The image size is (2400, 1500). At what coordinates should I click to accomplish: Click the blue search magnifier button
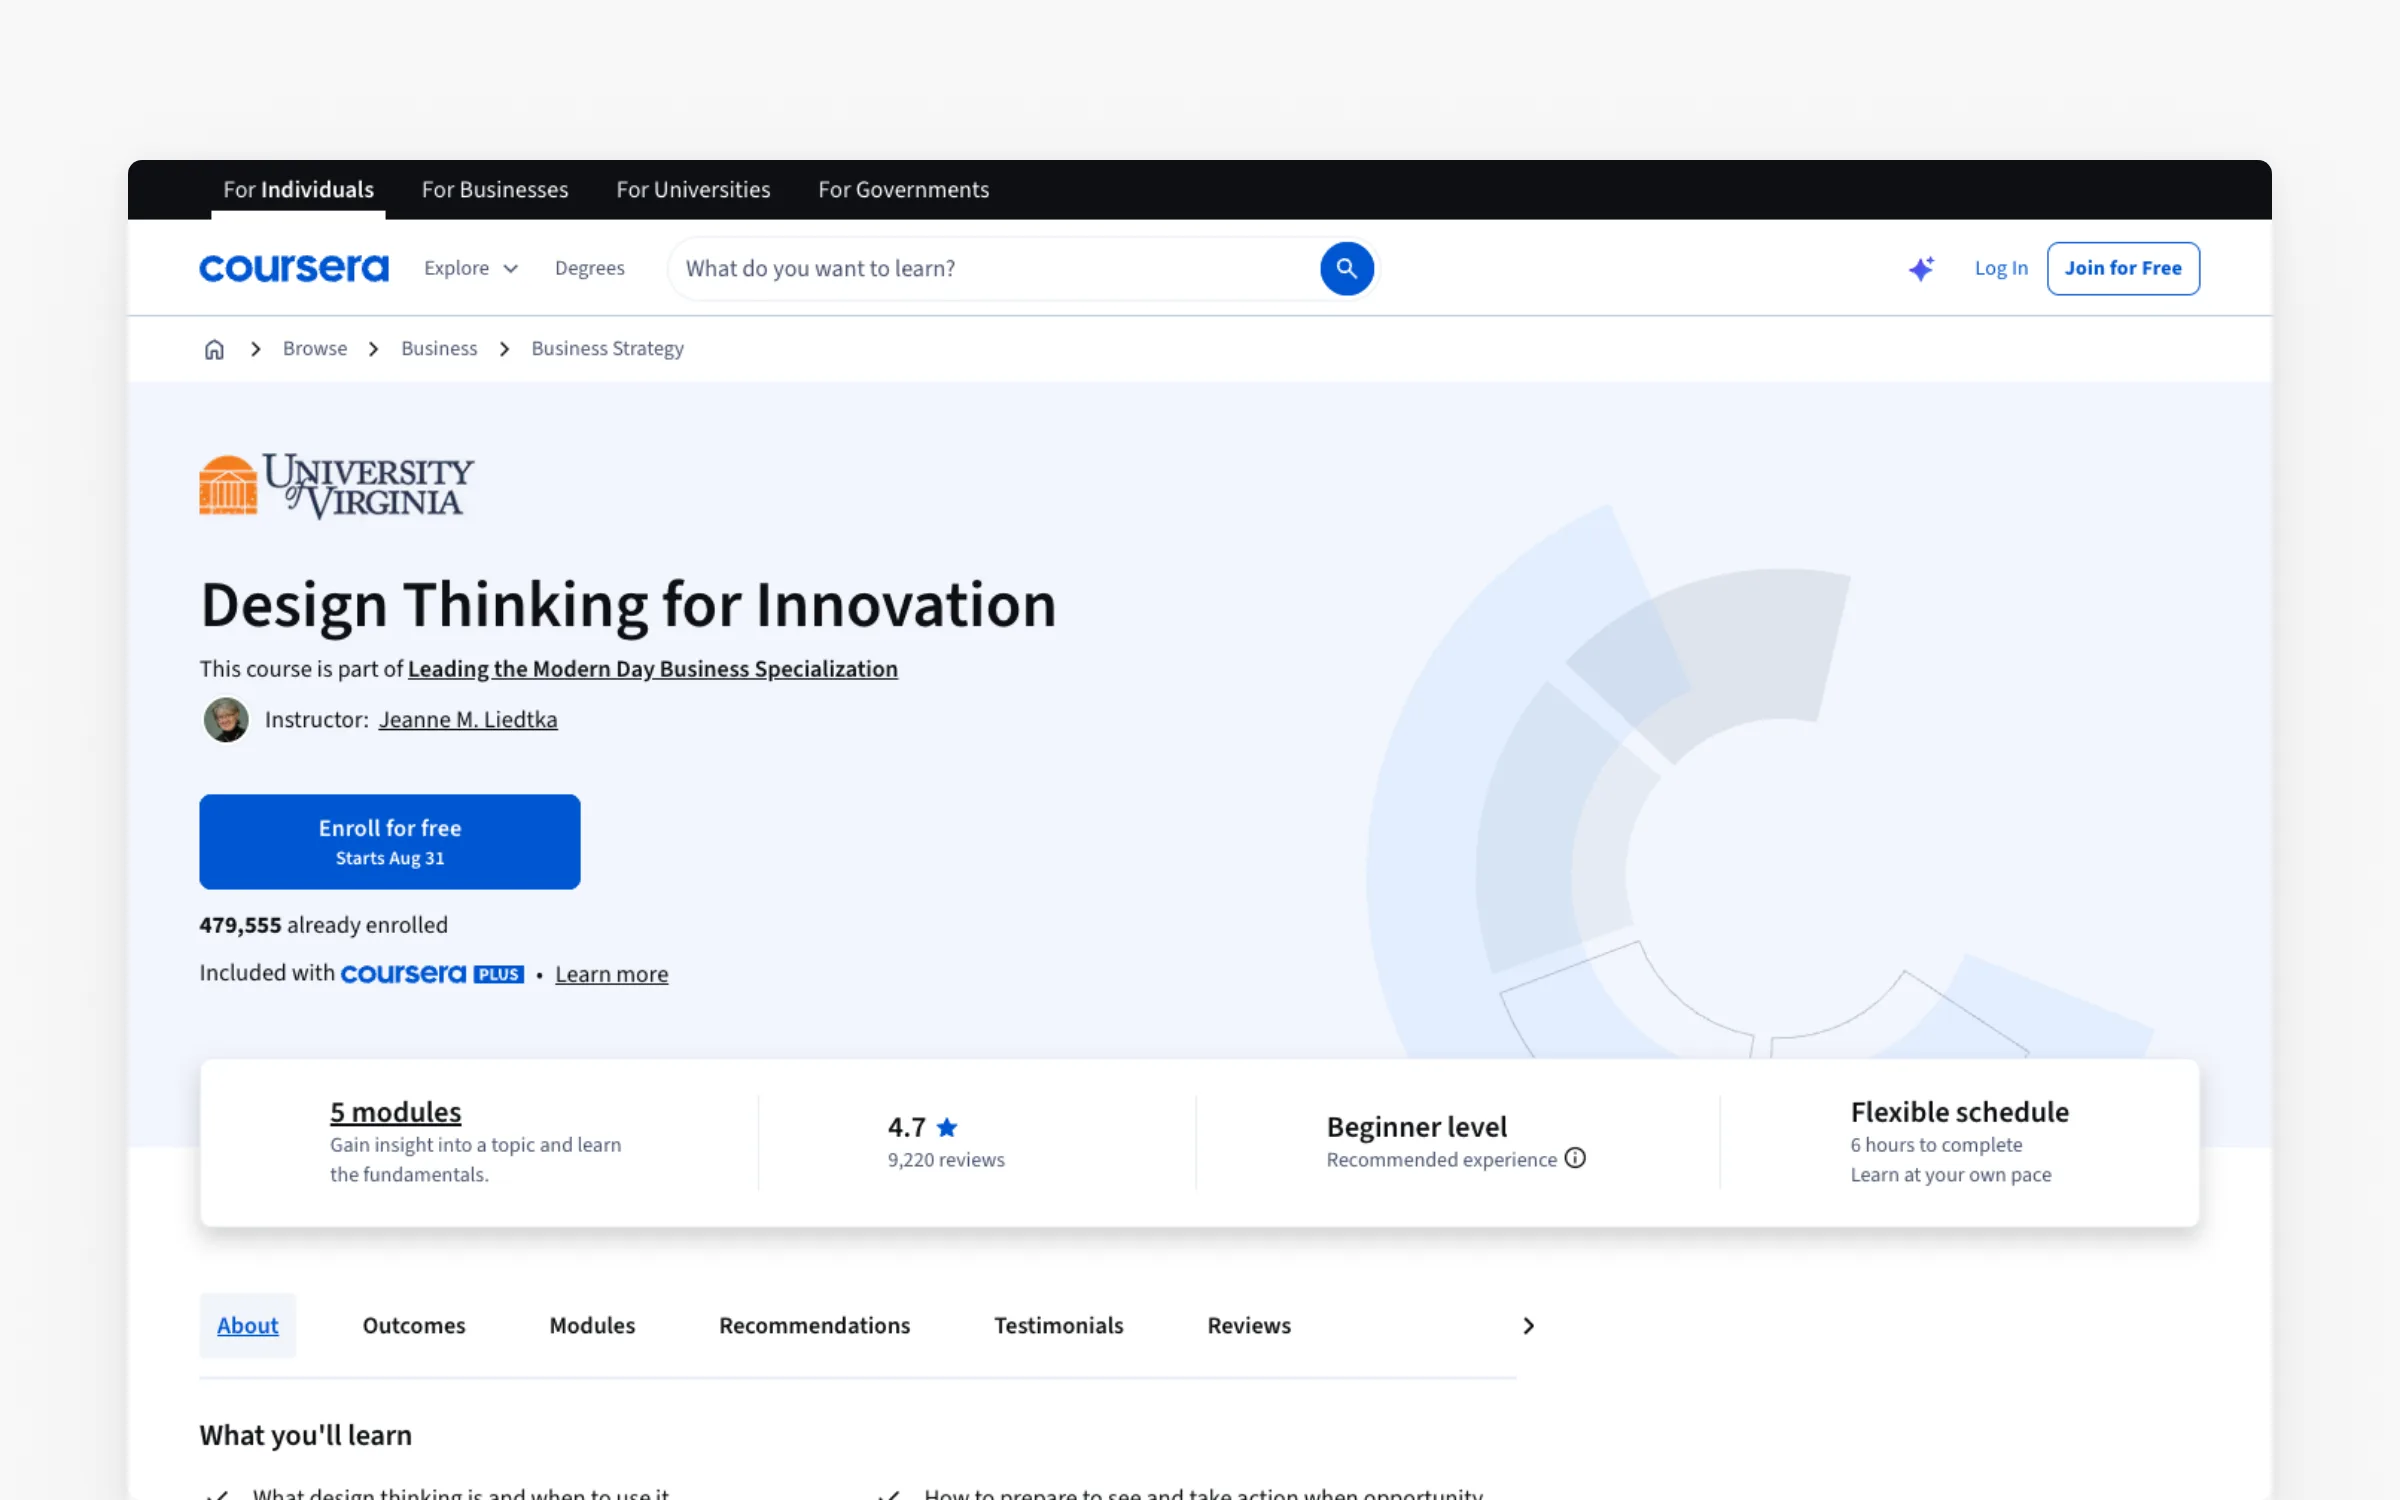point(1346,268)
